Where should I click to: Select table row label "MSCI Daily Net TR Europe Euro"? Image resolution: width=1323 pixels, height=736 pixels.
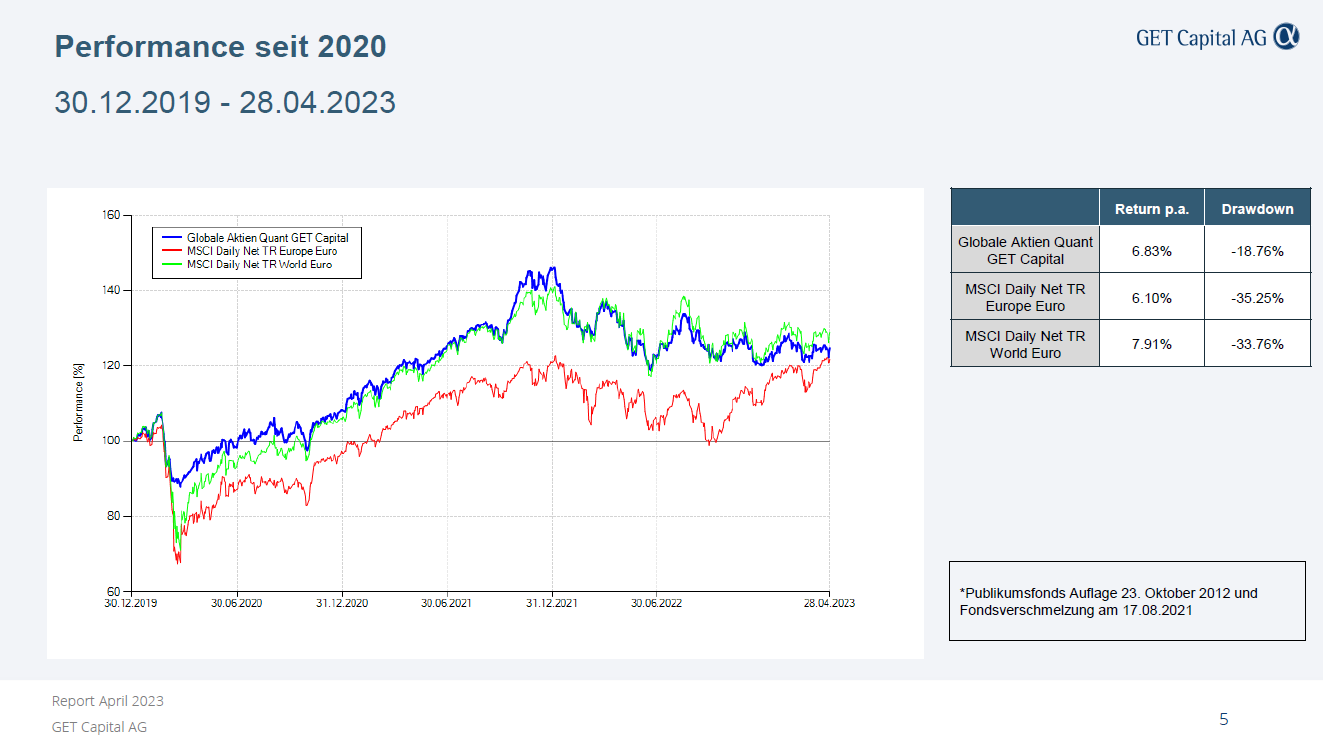[1025, 297]
